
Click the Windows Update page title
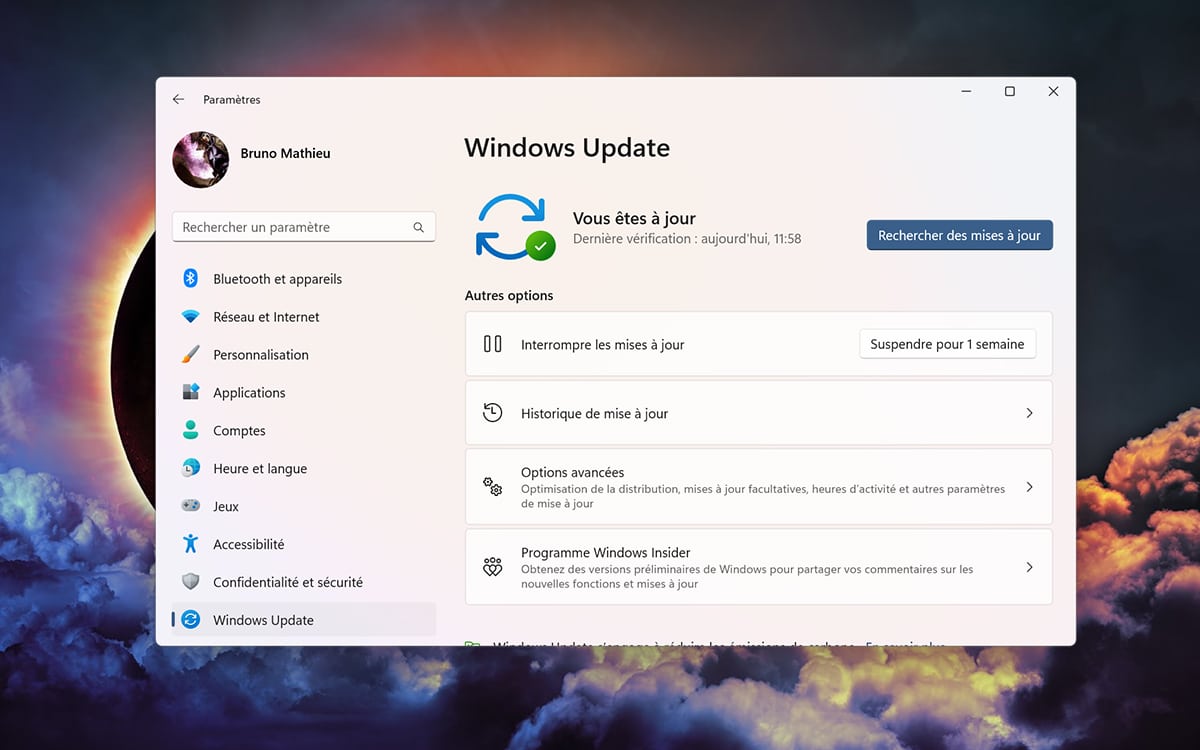coord(567,148)
